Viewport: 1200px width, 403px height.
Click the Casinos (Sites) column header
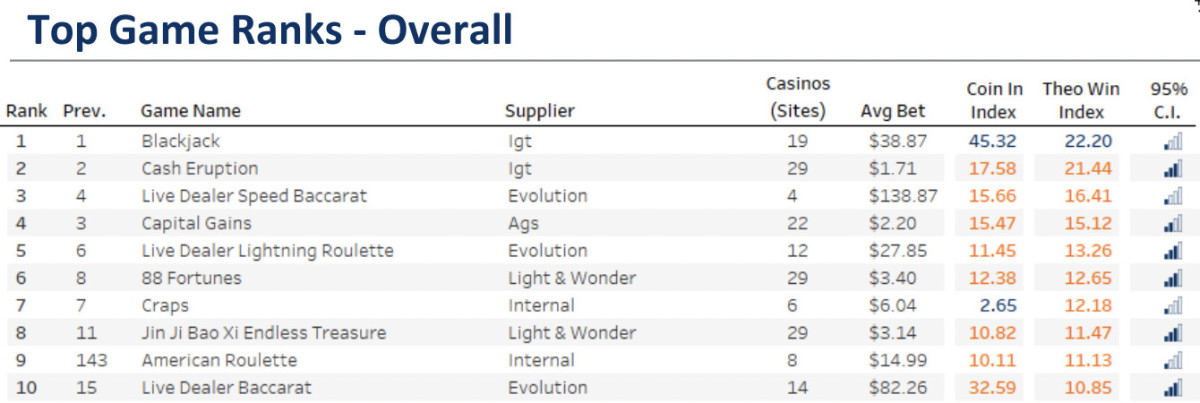(797, 98)
